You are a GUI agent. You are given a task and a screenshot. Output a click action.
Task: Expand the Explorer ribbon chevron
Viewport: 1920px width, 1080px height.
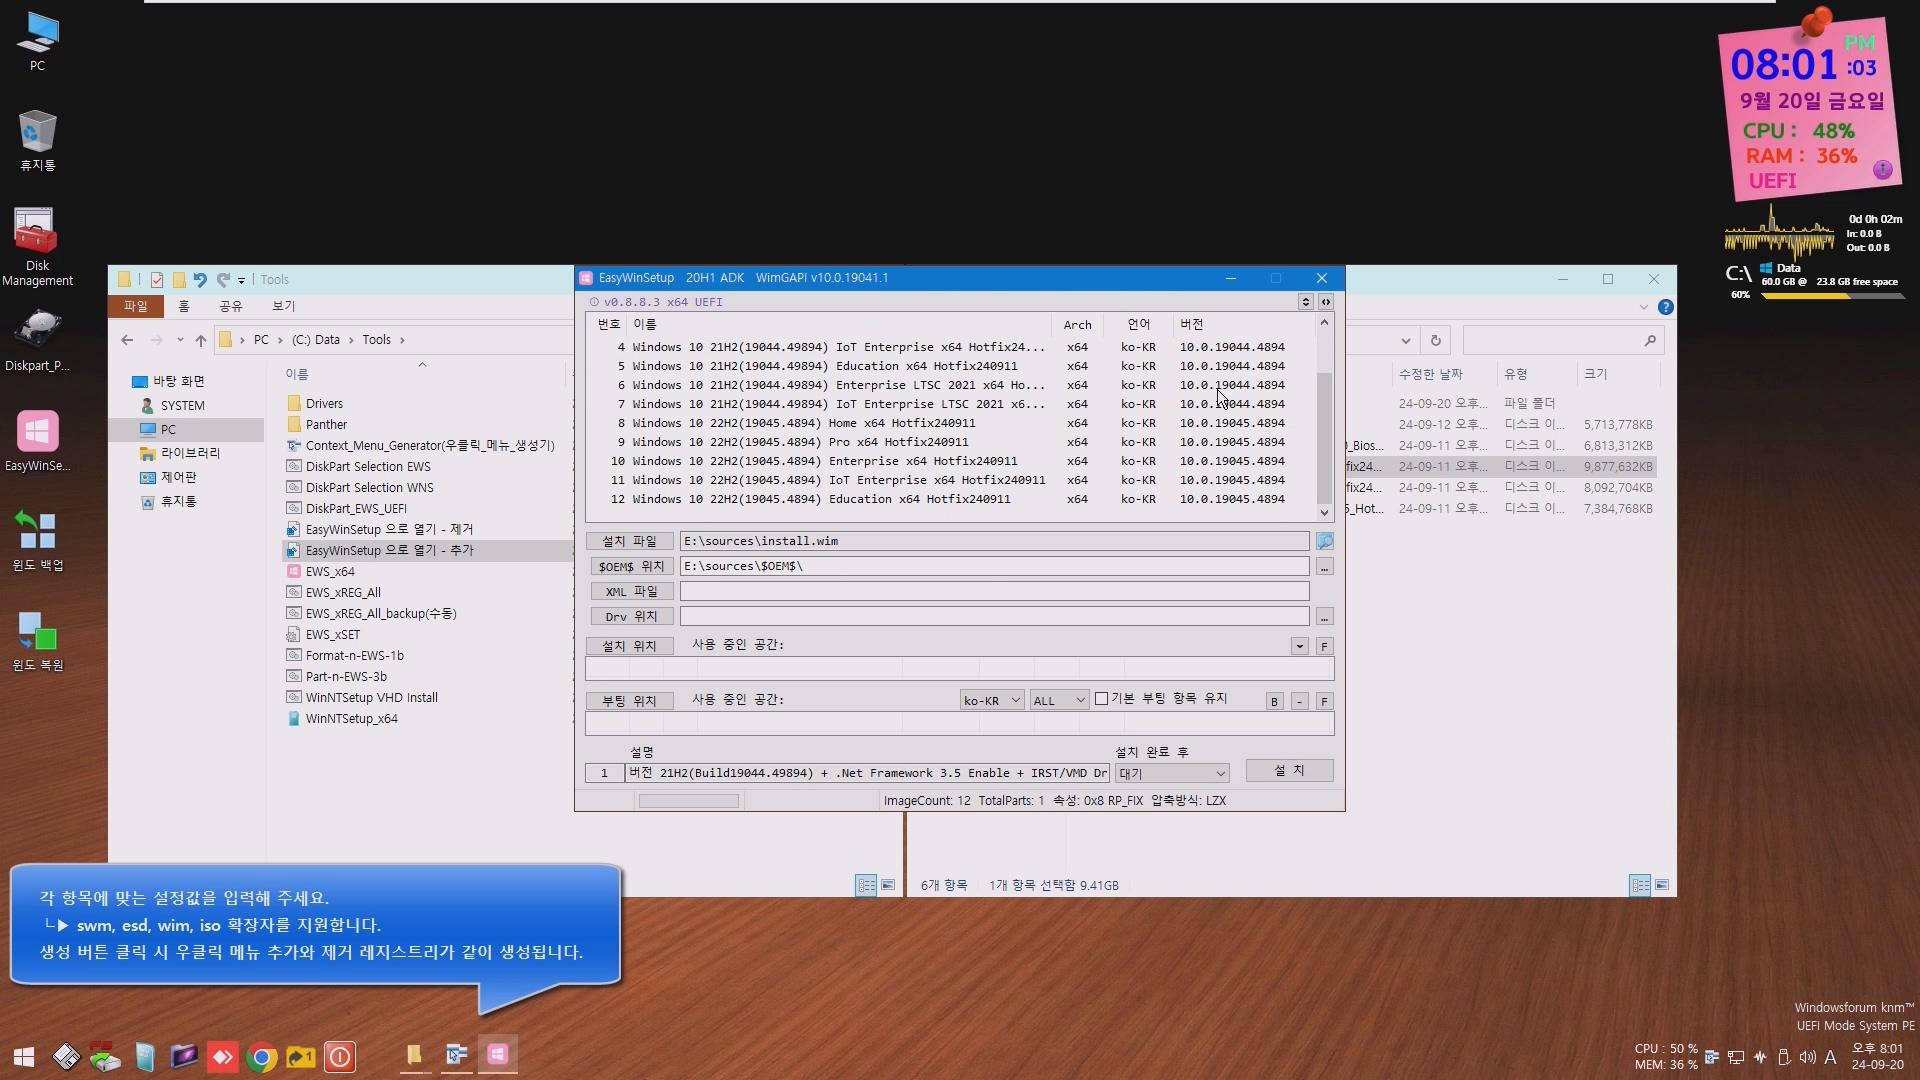pos(1643,307)
